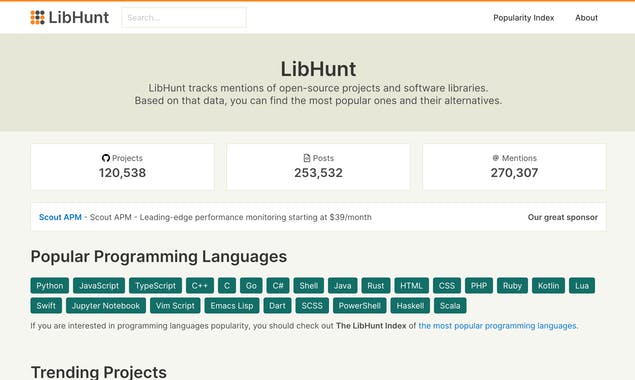Viewport: 635px width, 380px height.
Task: Click the 253,532 posts count
Action: click(x=318, y=173)
